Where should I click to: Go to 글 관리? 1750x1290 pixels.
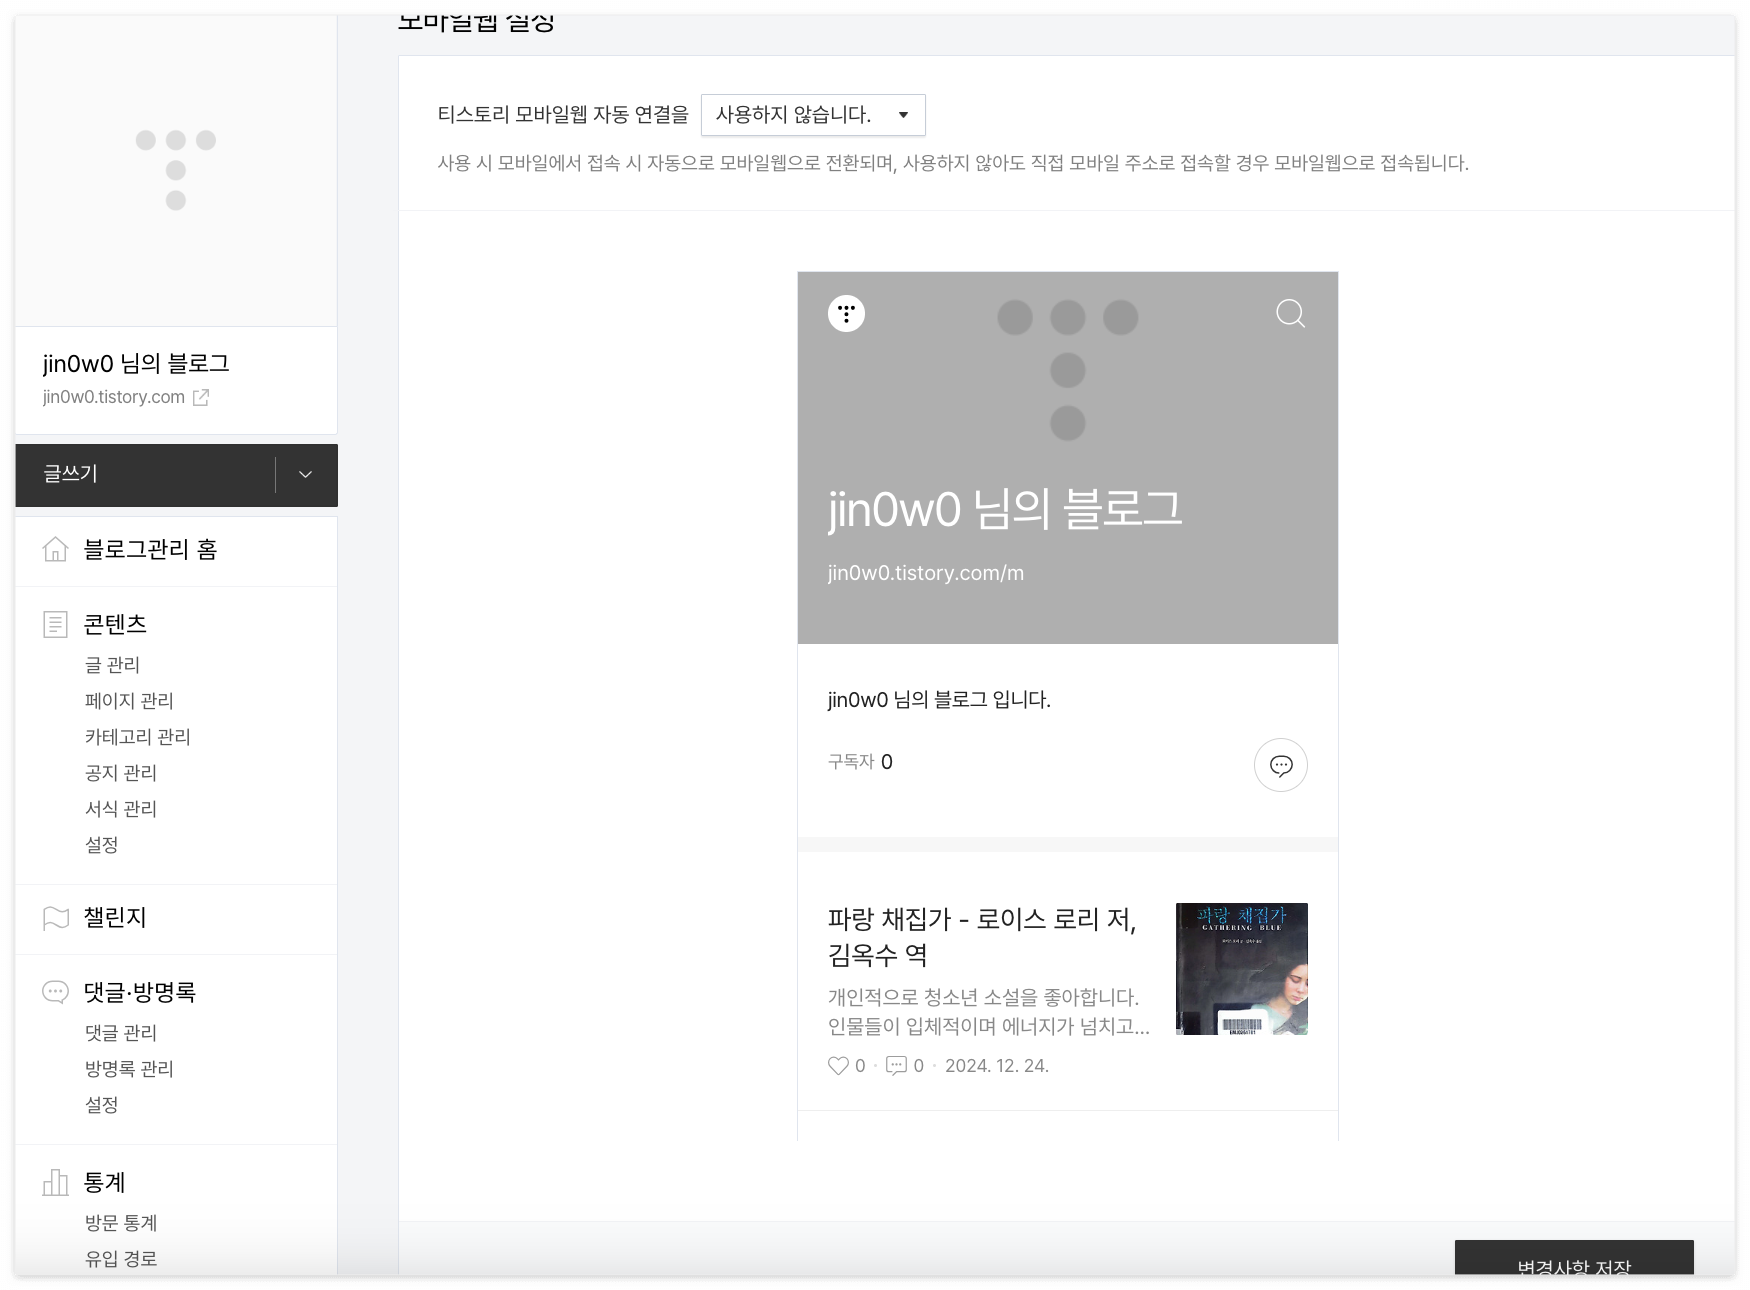coord(112,665)
